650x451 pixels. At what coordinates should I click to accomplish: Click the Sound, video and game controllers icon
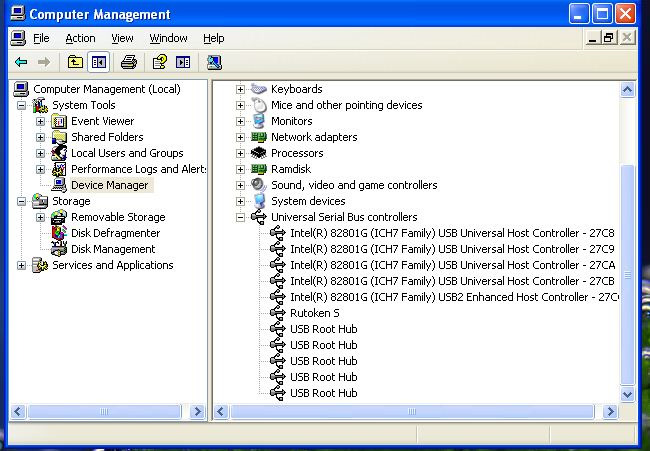[259, 185]
